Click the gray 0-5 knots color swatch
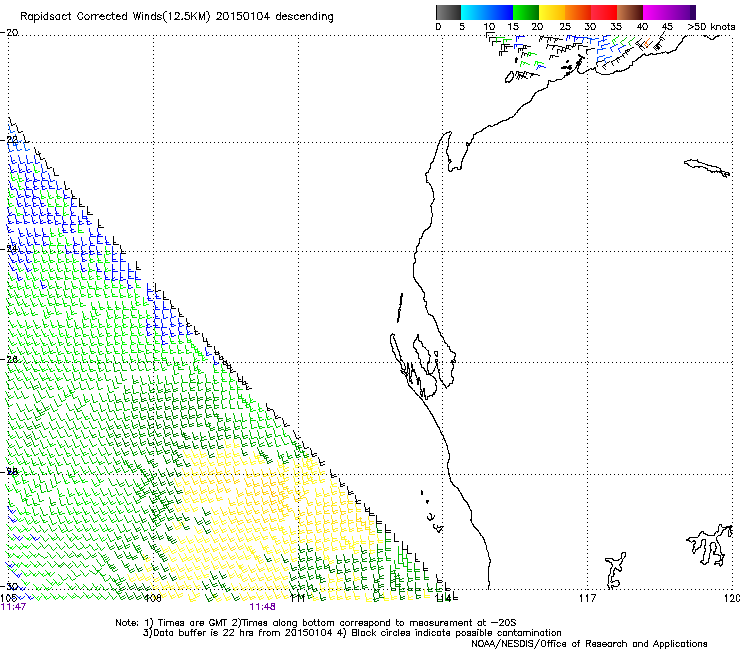The height and width of the screenshot is (650, 740). (448, 12)
